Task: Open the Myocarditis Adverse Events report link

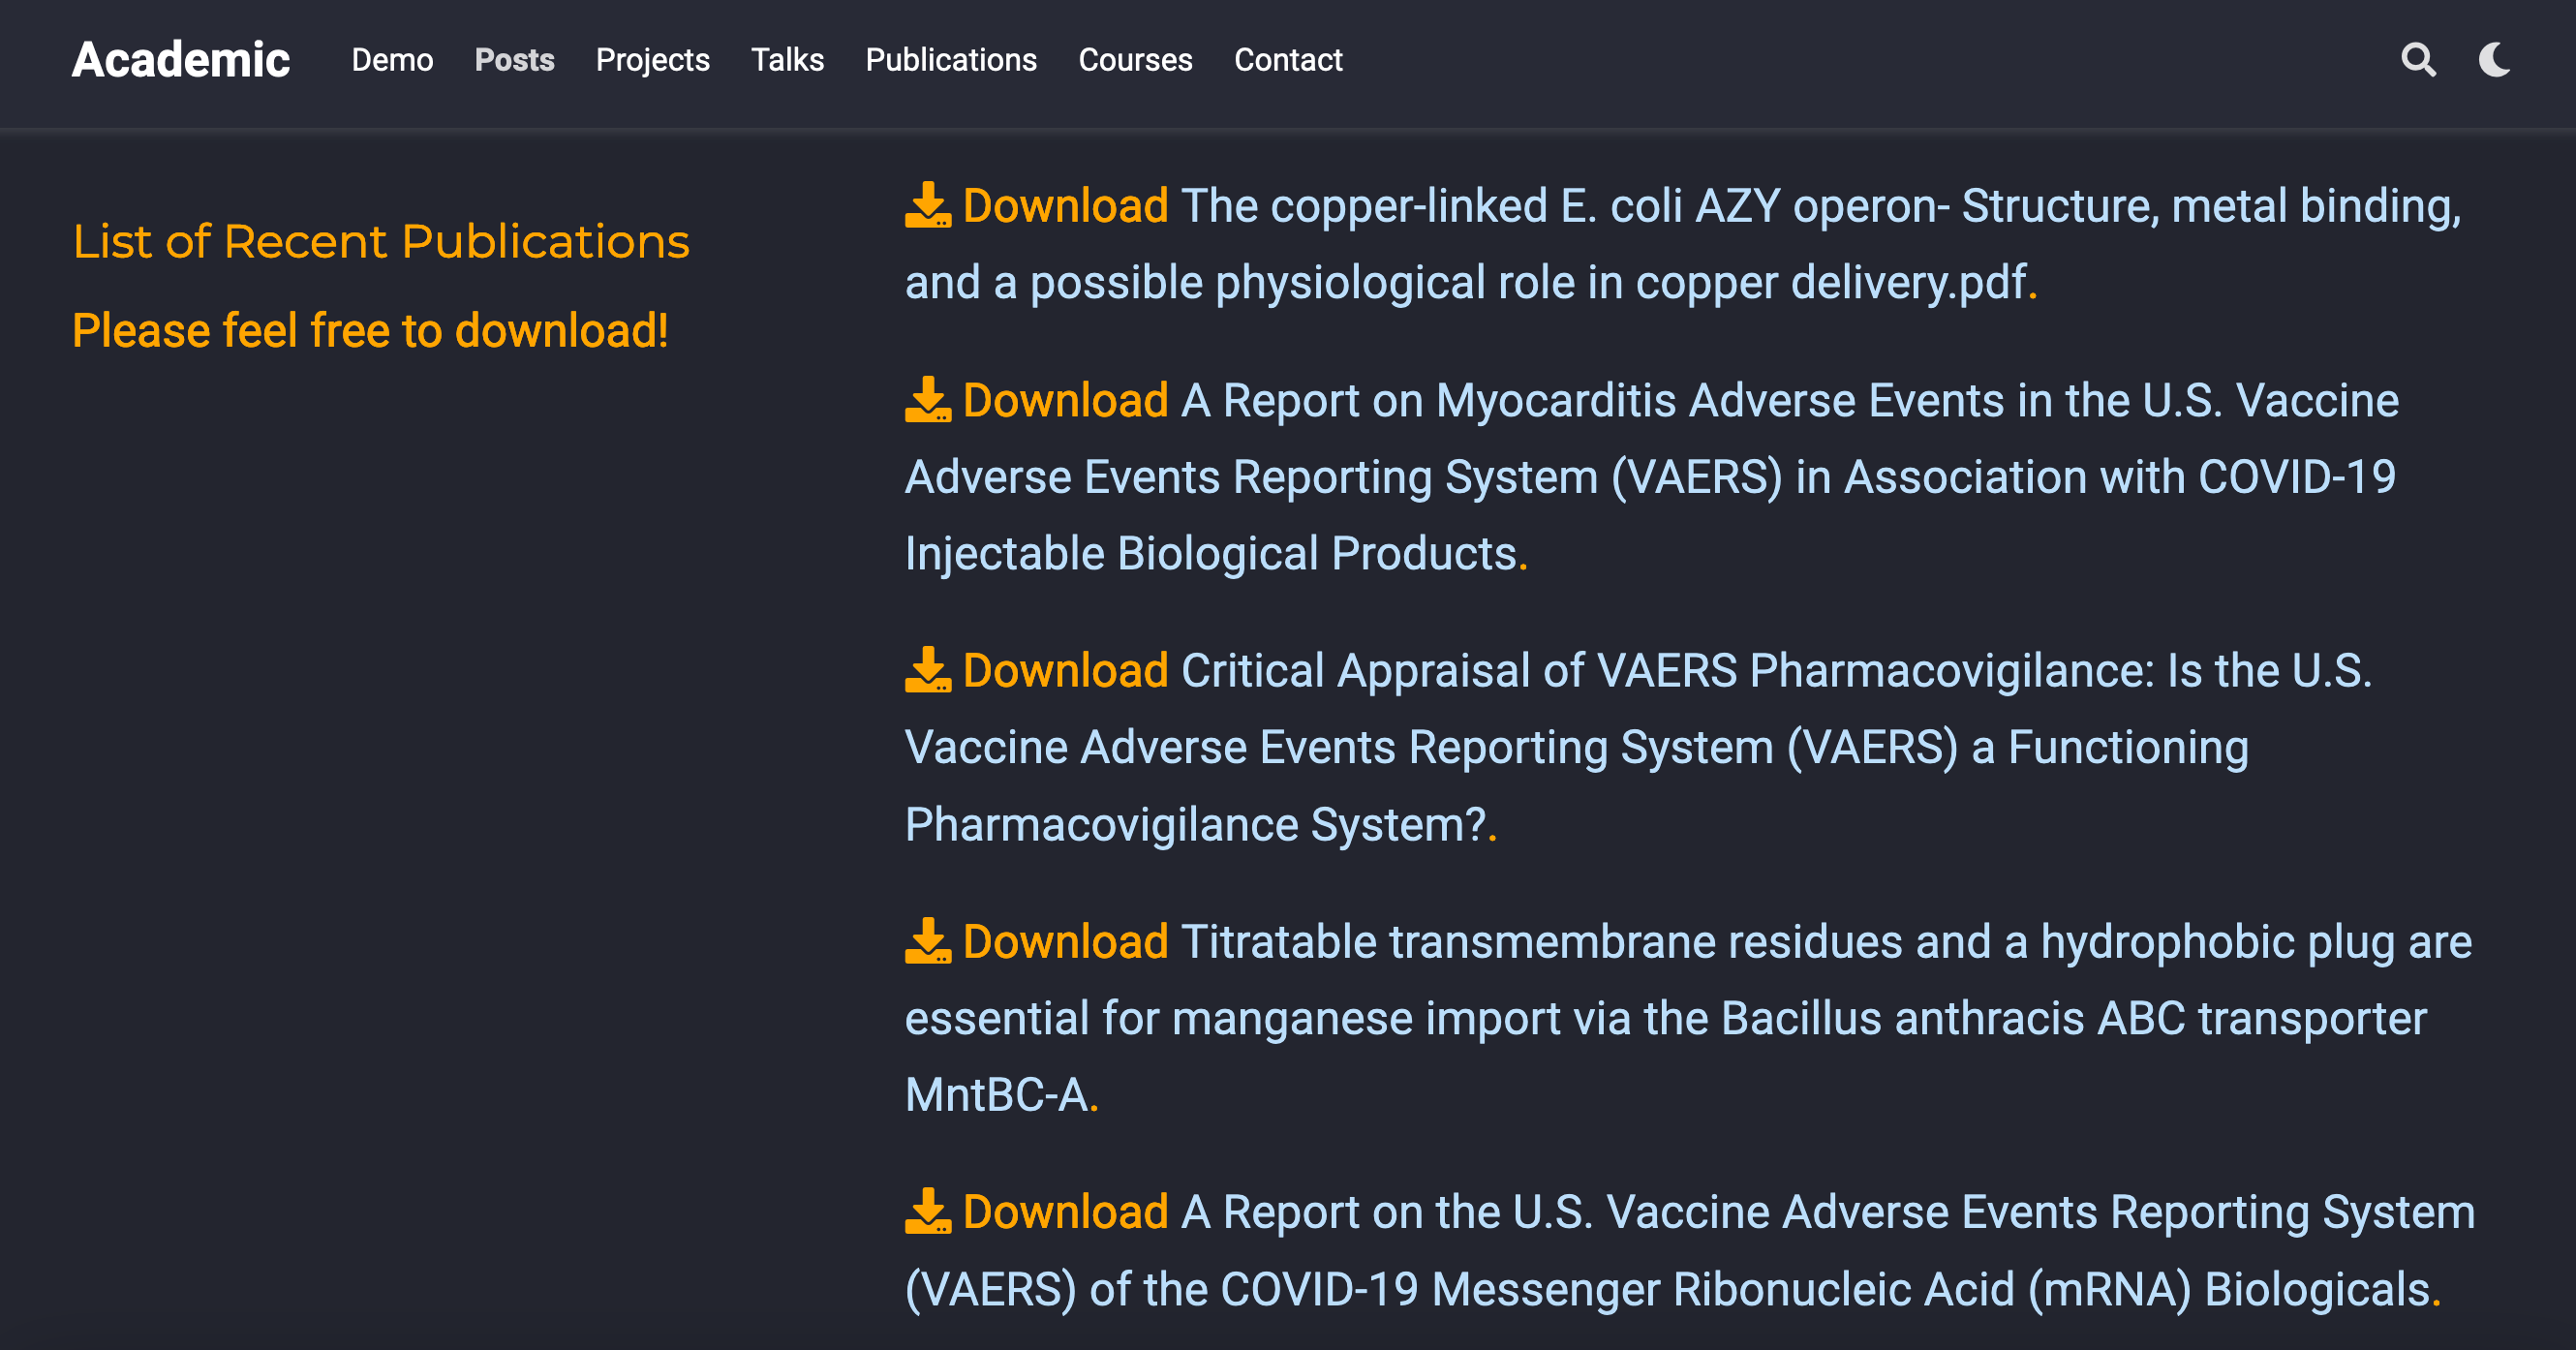Action: (1652, 477)
